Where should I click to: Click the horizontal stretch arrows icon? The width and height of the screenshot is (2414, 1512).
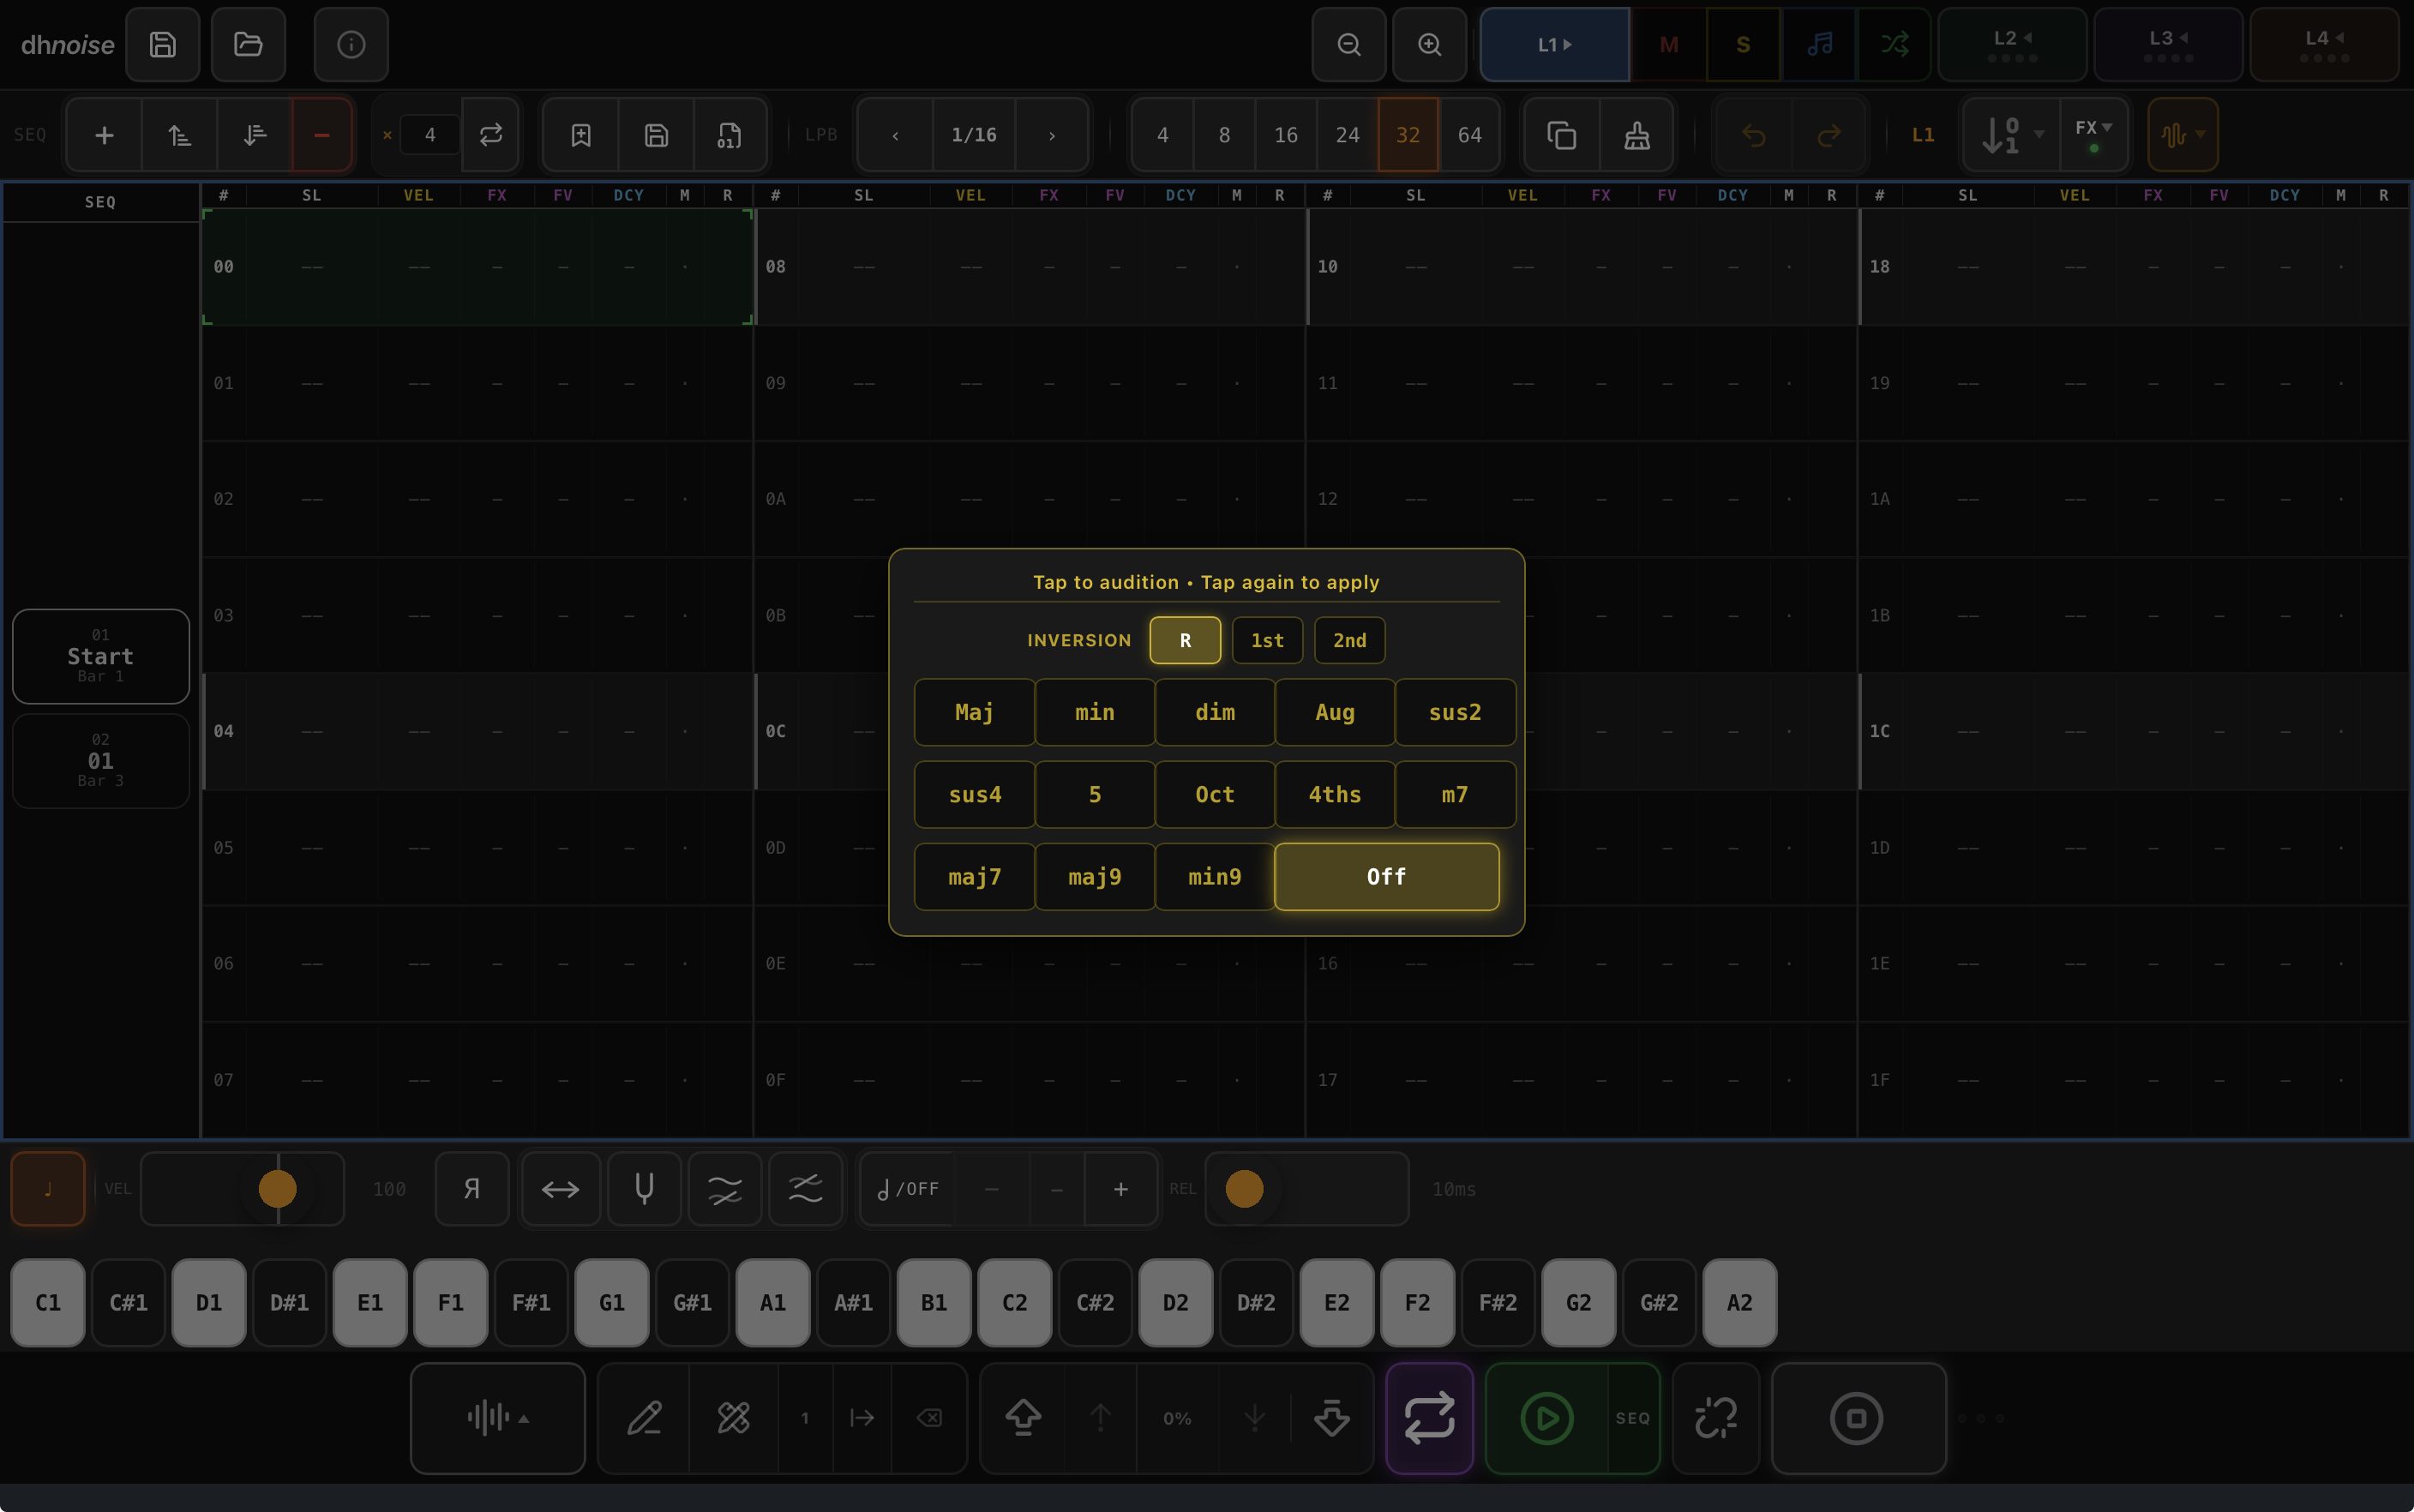[561, 1189]
